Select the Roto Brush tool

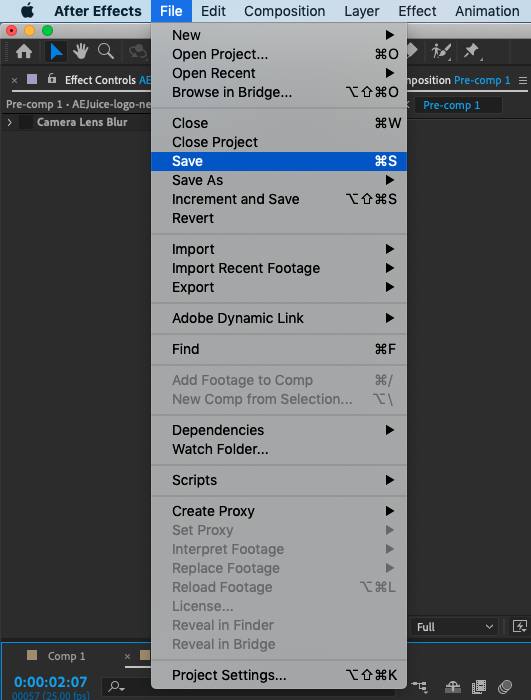(x=441, y=52)
